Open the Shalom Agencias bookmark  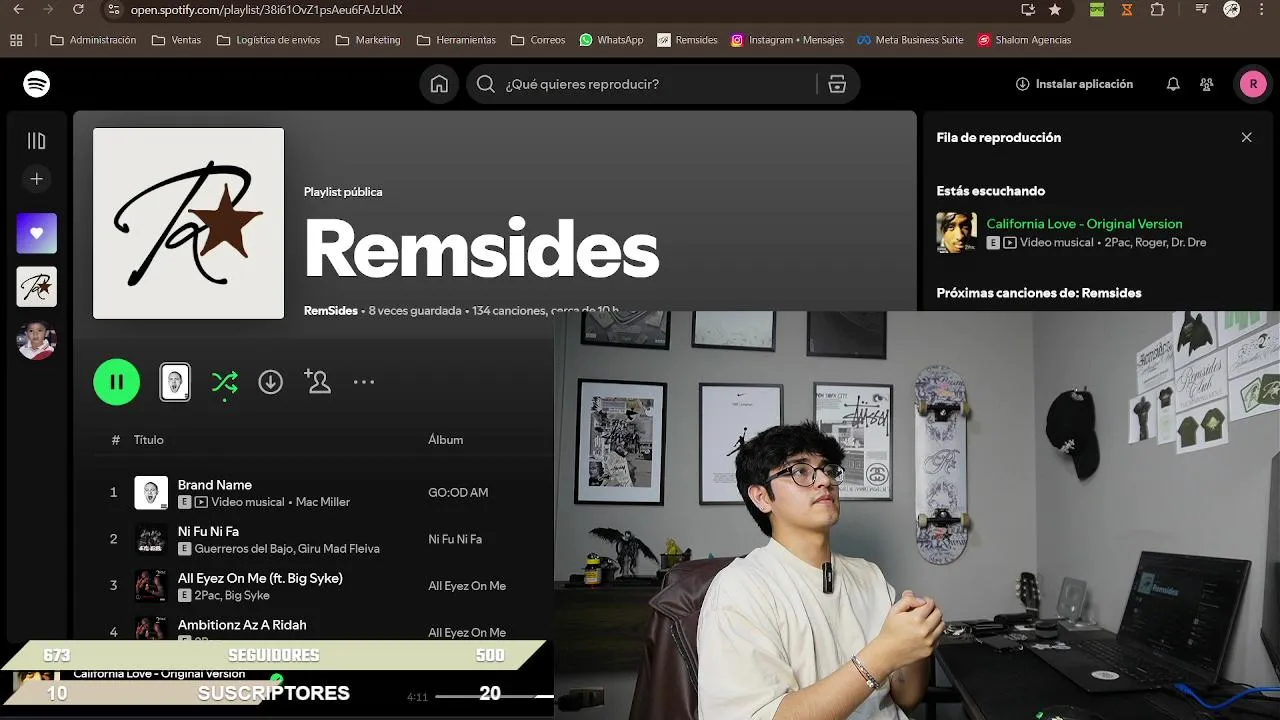pyautogui.click(x=1025, y=40)
